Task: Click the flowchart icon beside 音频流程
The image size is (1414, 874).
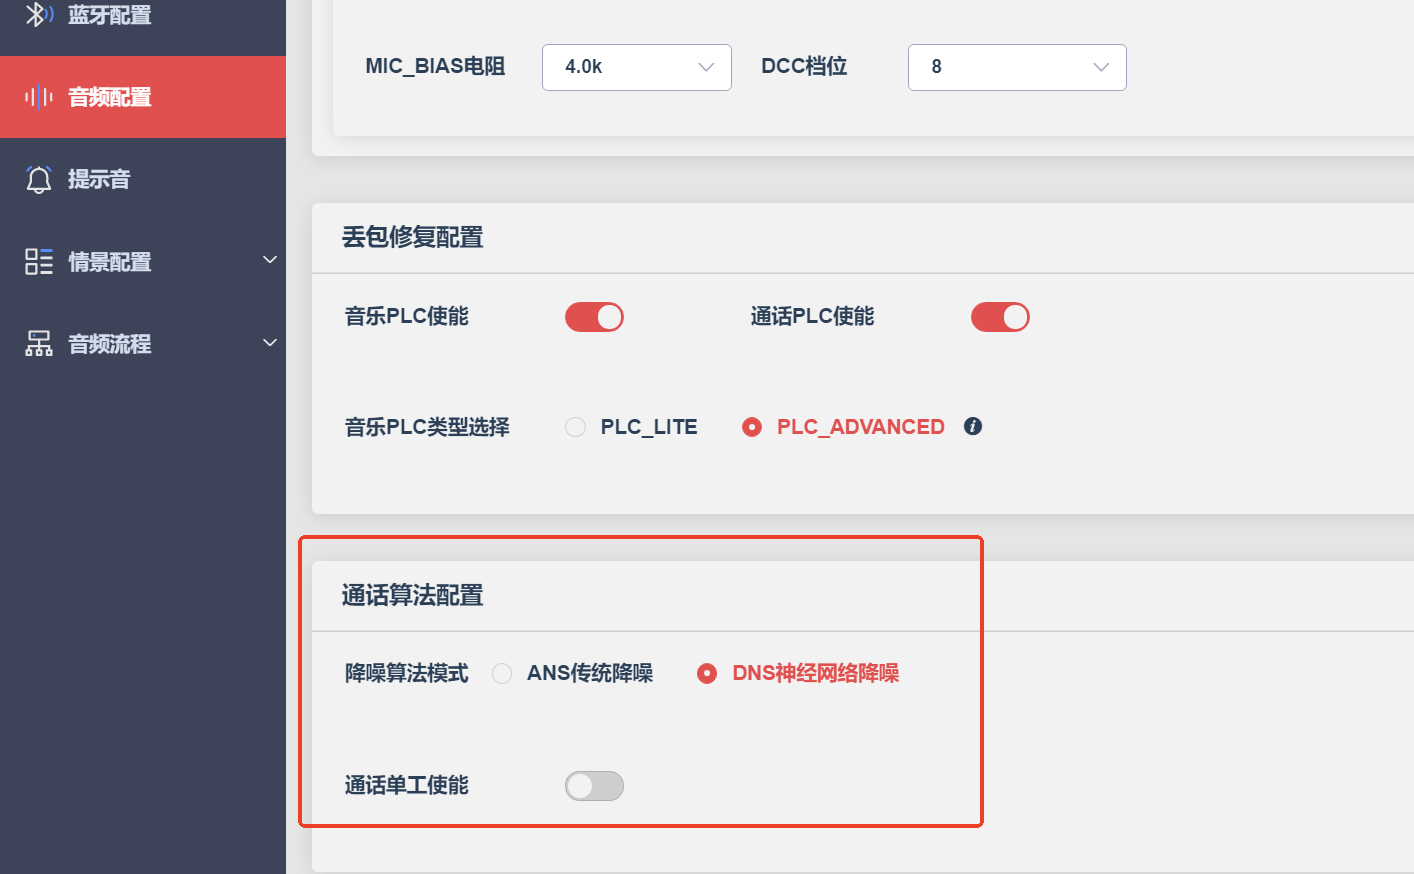Action: pos(39,344)
